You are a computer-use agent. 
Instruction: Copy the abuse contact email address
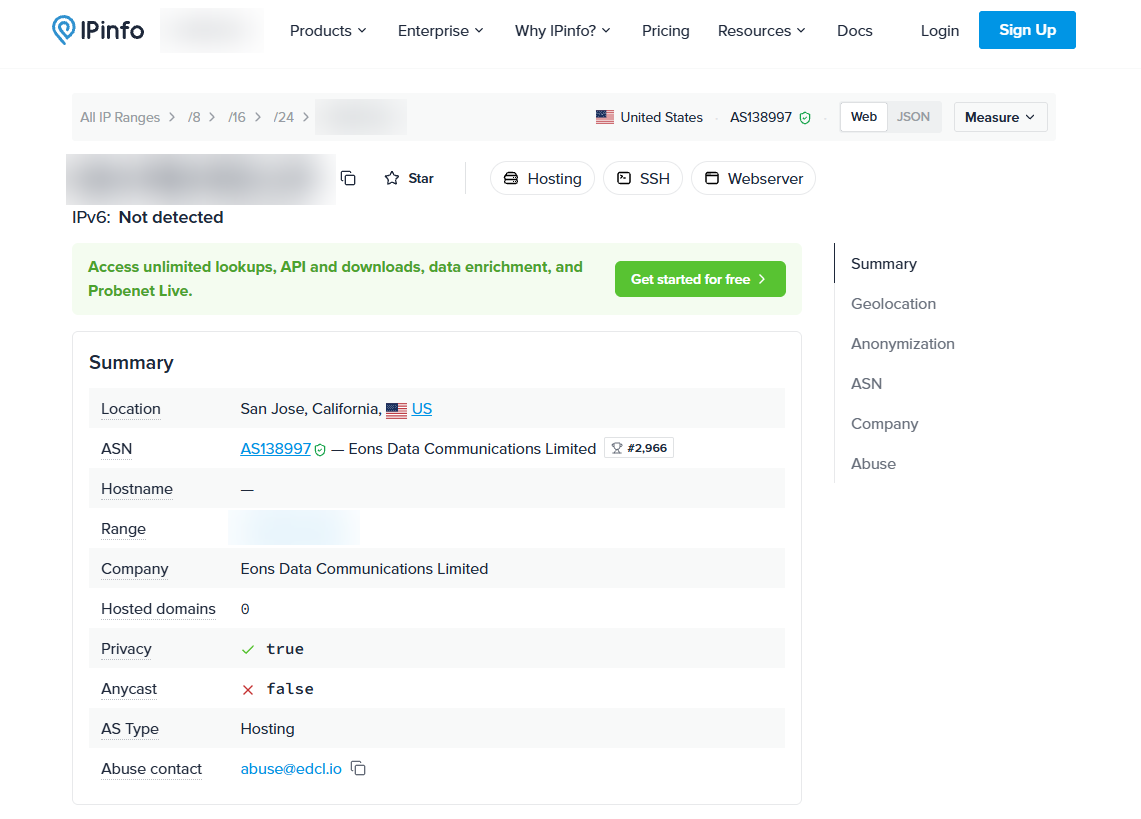click(358, 768)
